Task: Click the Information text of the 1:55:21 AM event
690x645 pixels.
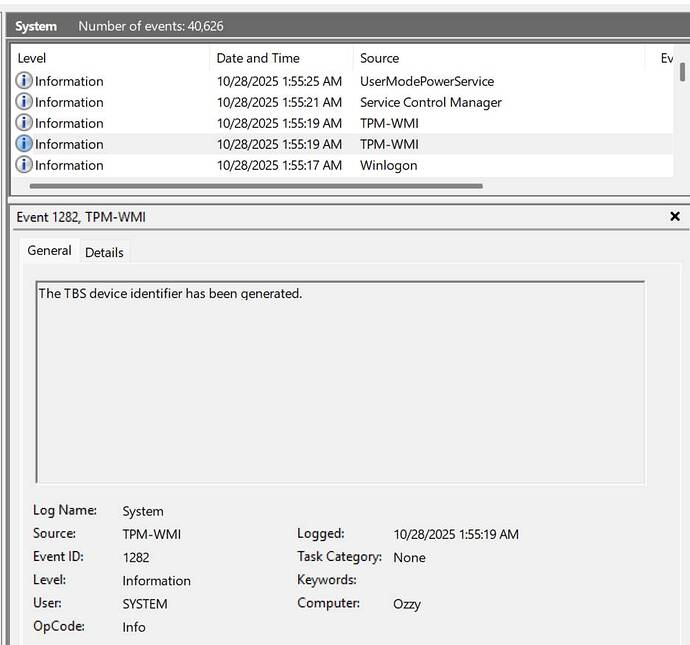Action: coord(69,102)
